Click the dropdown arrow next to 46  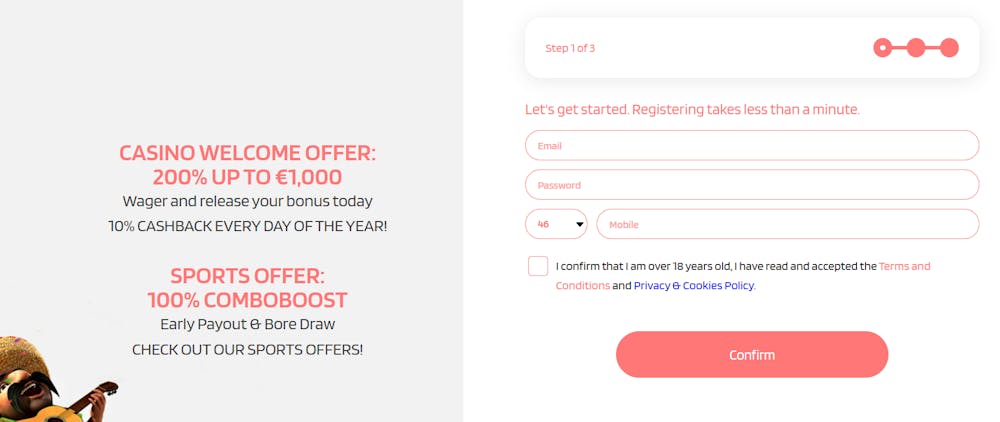(580, 224)
